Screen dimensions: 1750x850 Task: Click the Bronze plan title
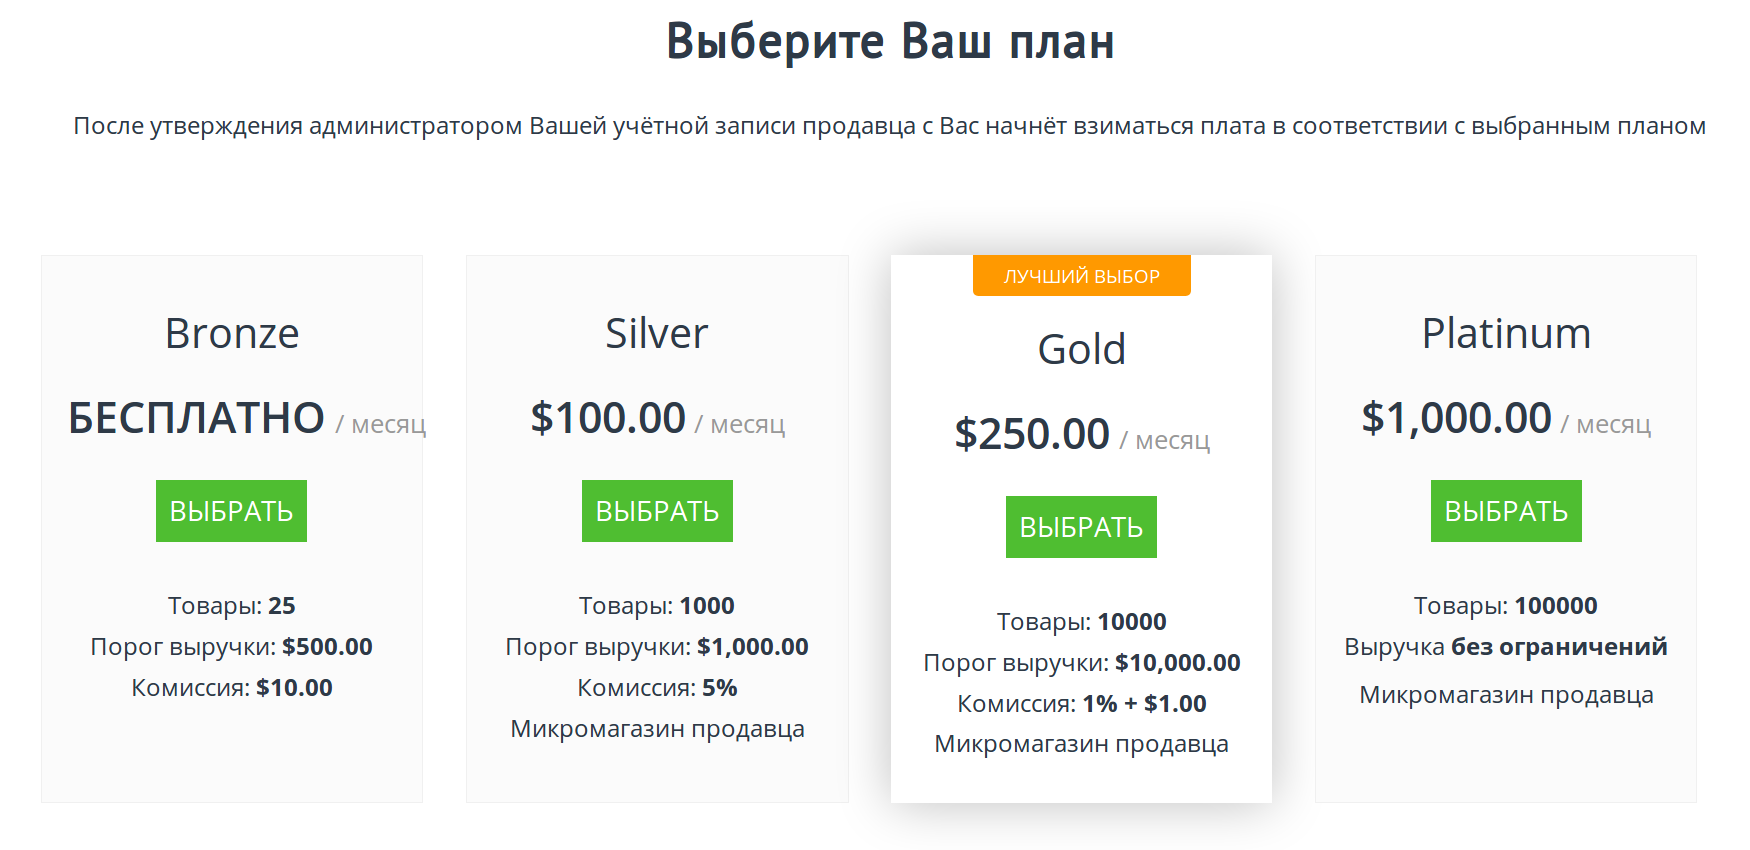pos(232,333)
